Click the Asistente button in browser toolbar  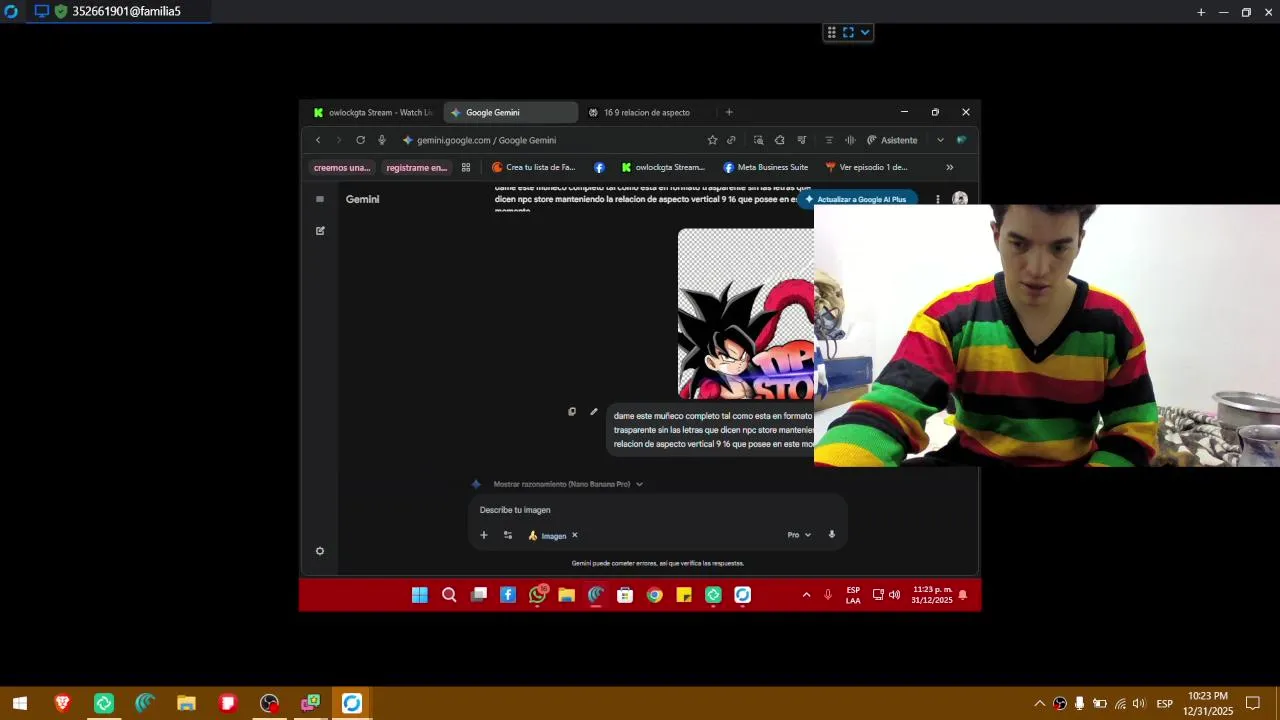point(892,140)
